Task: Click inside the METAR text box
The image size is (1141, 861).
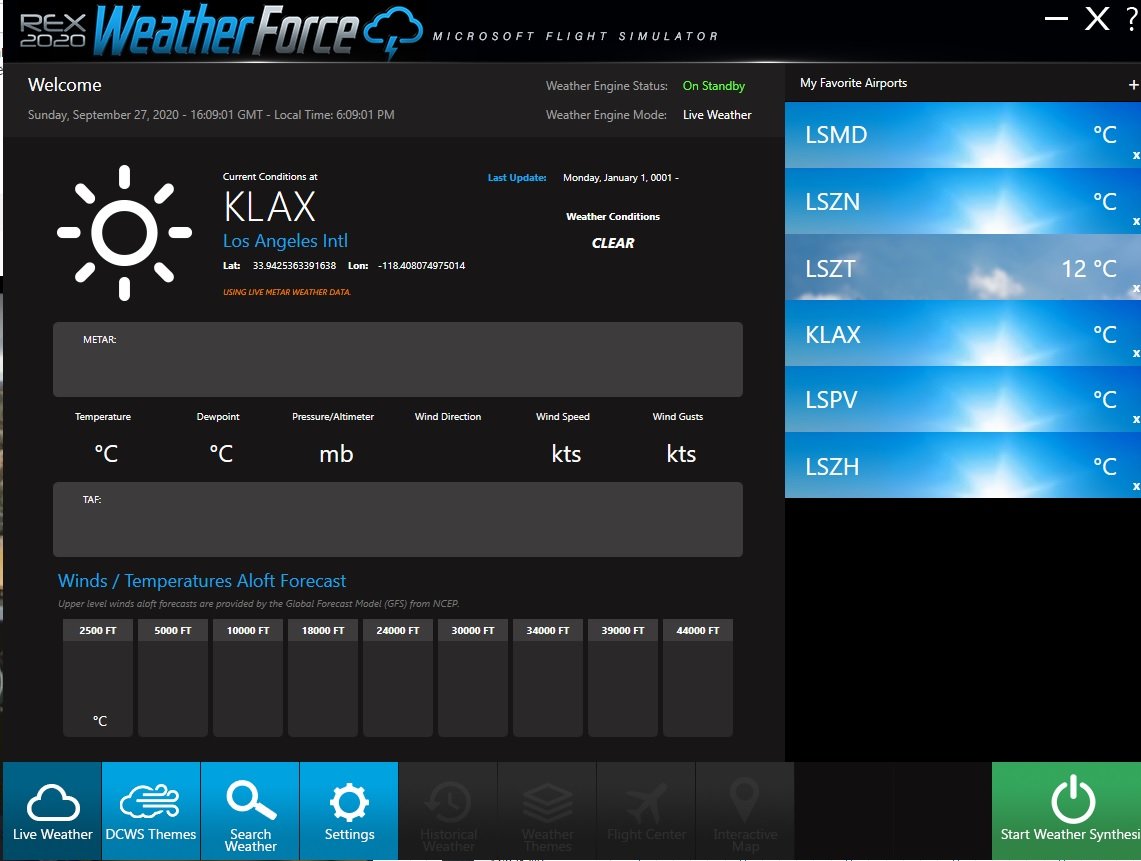Action: (x=397, y=360)
